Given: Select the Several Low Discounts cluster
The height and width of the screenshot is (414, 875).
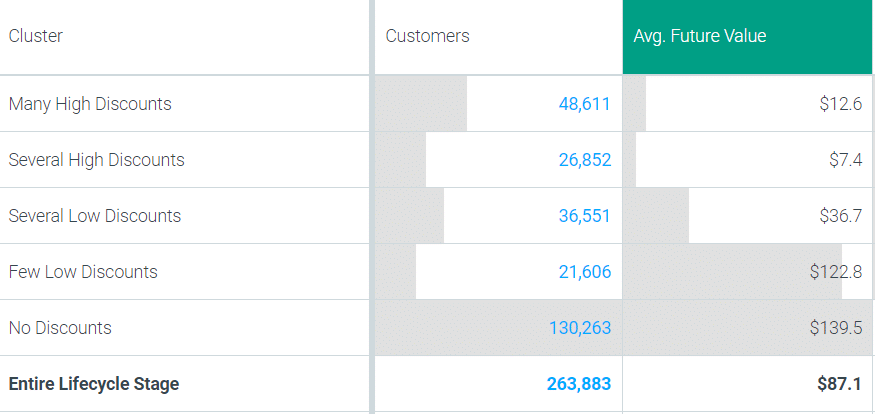Looking at the screenshot, I should point(95,216).
